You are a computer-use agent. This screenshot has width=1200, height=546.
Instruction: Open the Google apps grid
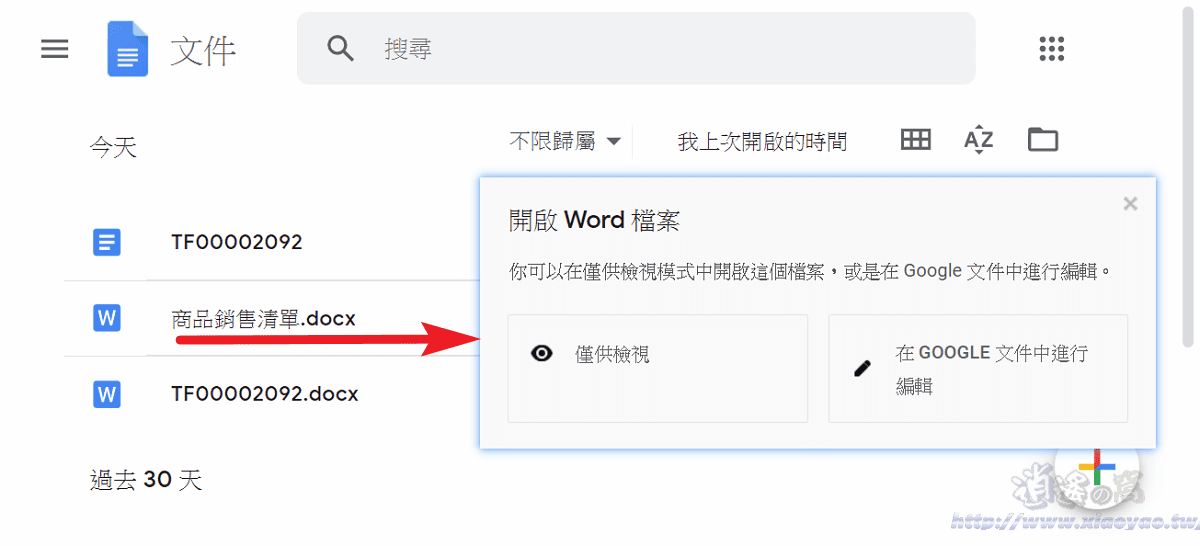tap(1051, 48)
